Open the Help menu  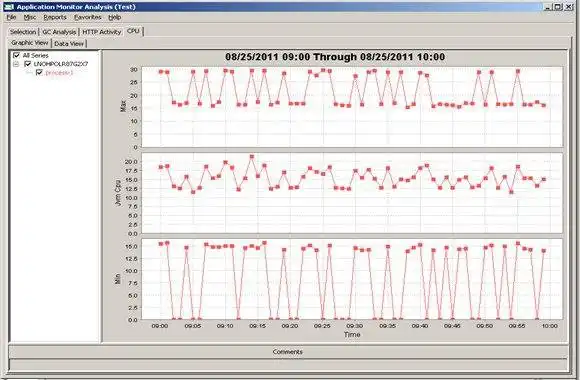coord(115,17)
